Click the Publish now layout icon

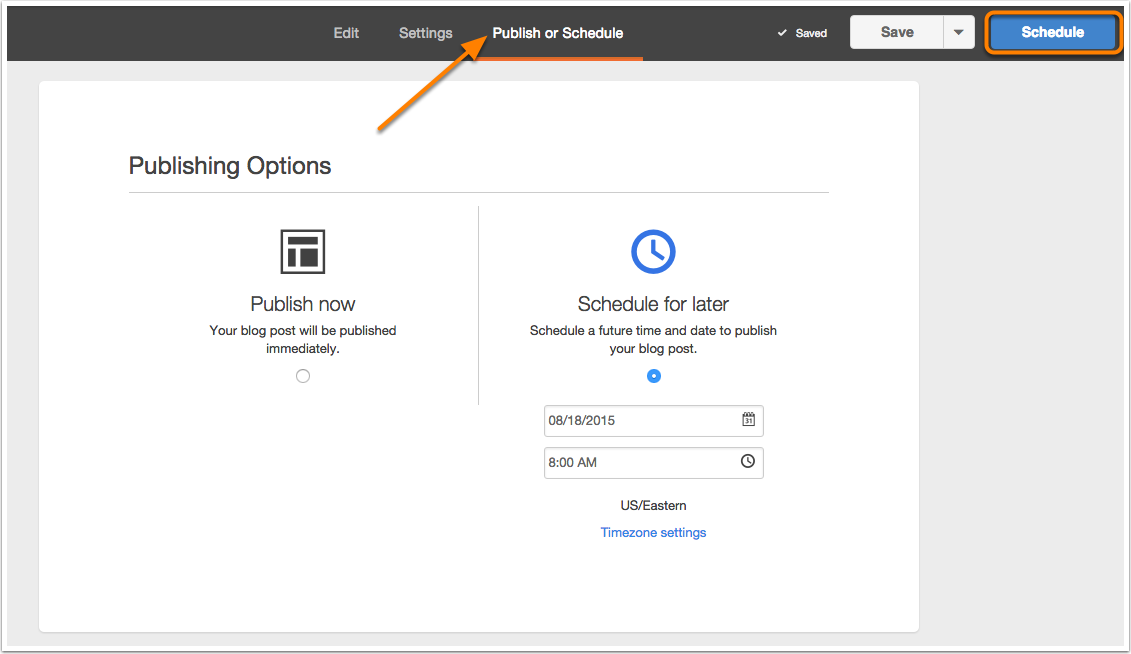click(x=303, y=252)
